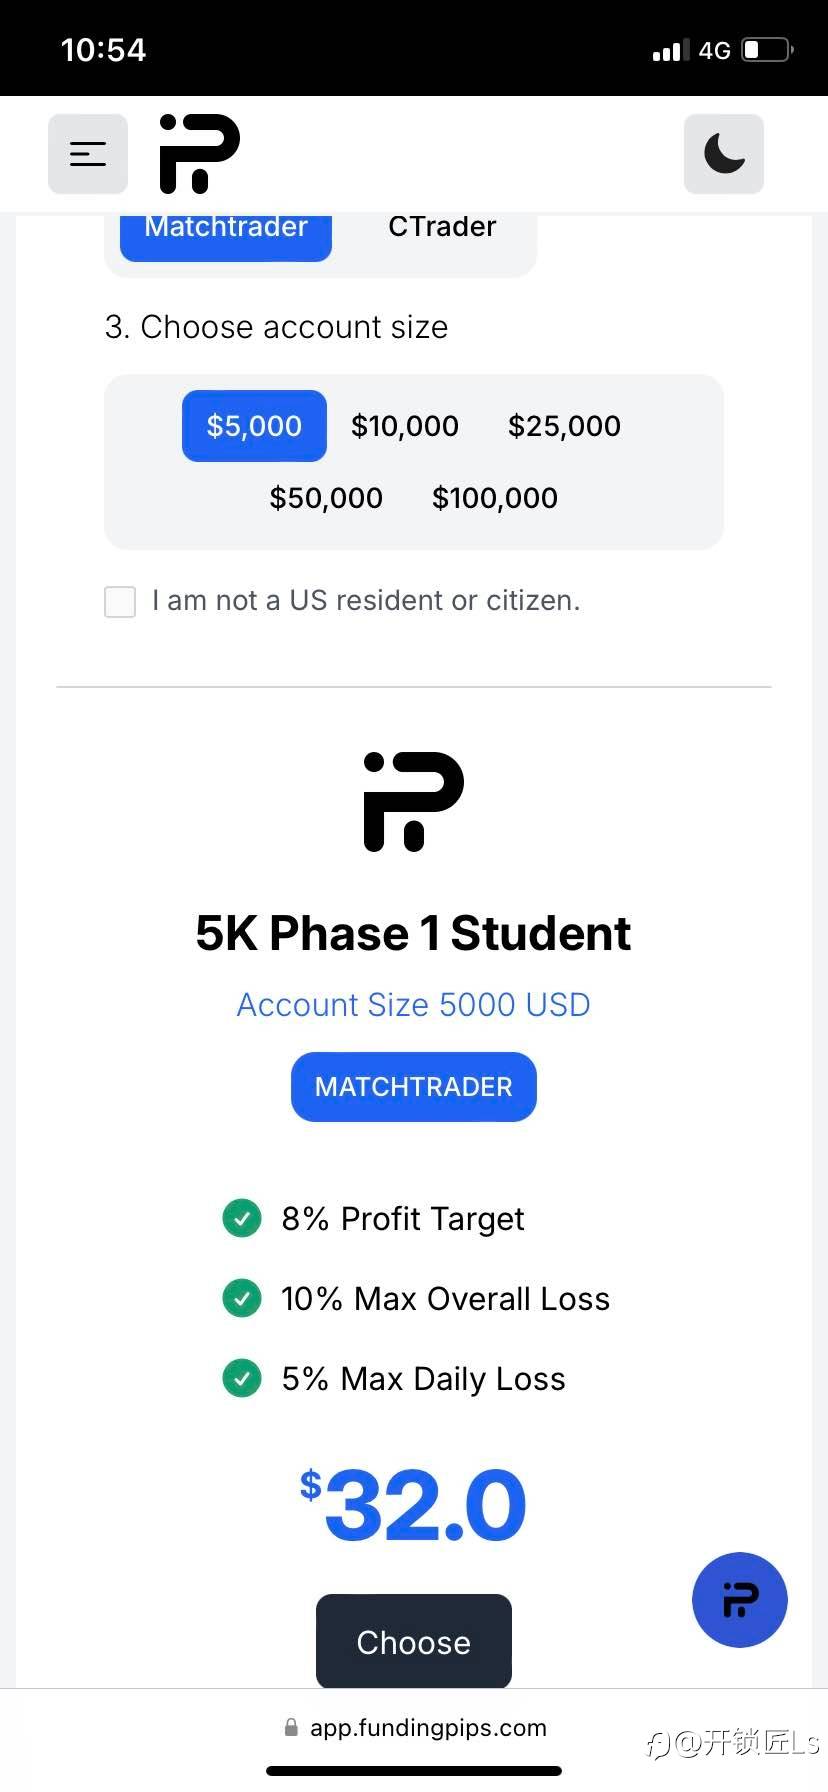Screen dimensions: 828x1792
Task: Switch to the CTrader platform tab
Action: point(442,230)
